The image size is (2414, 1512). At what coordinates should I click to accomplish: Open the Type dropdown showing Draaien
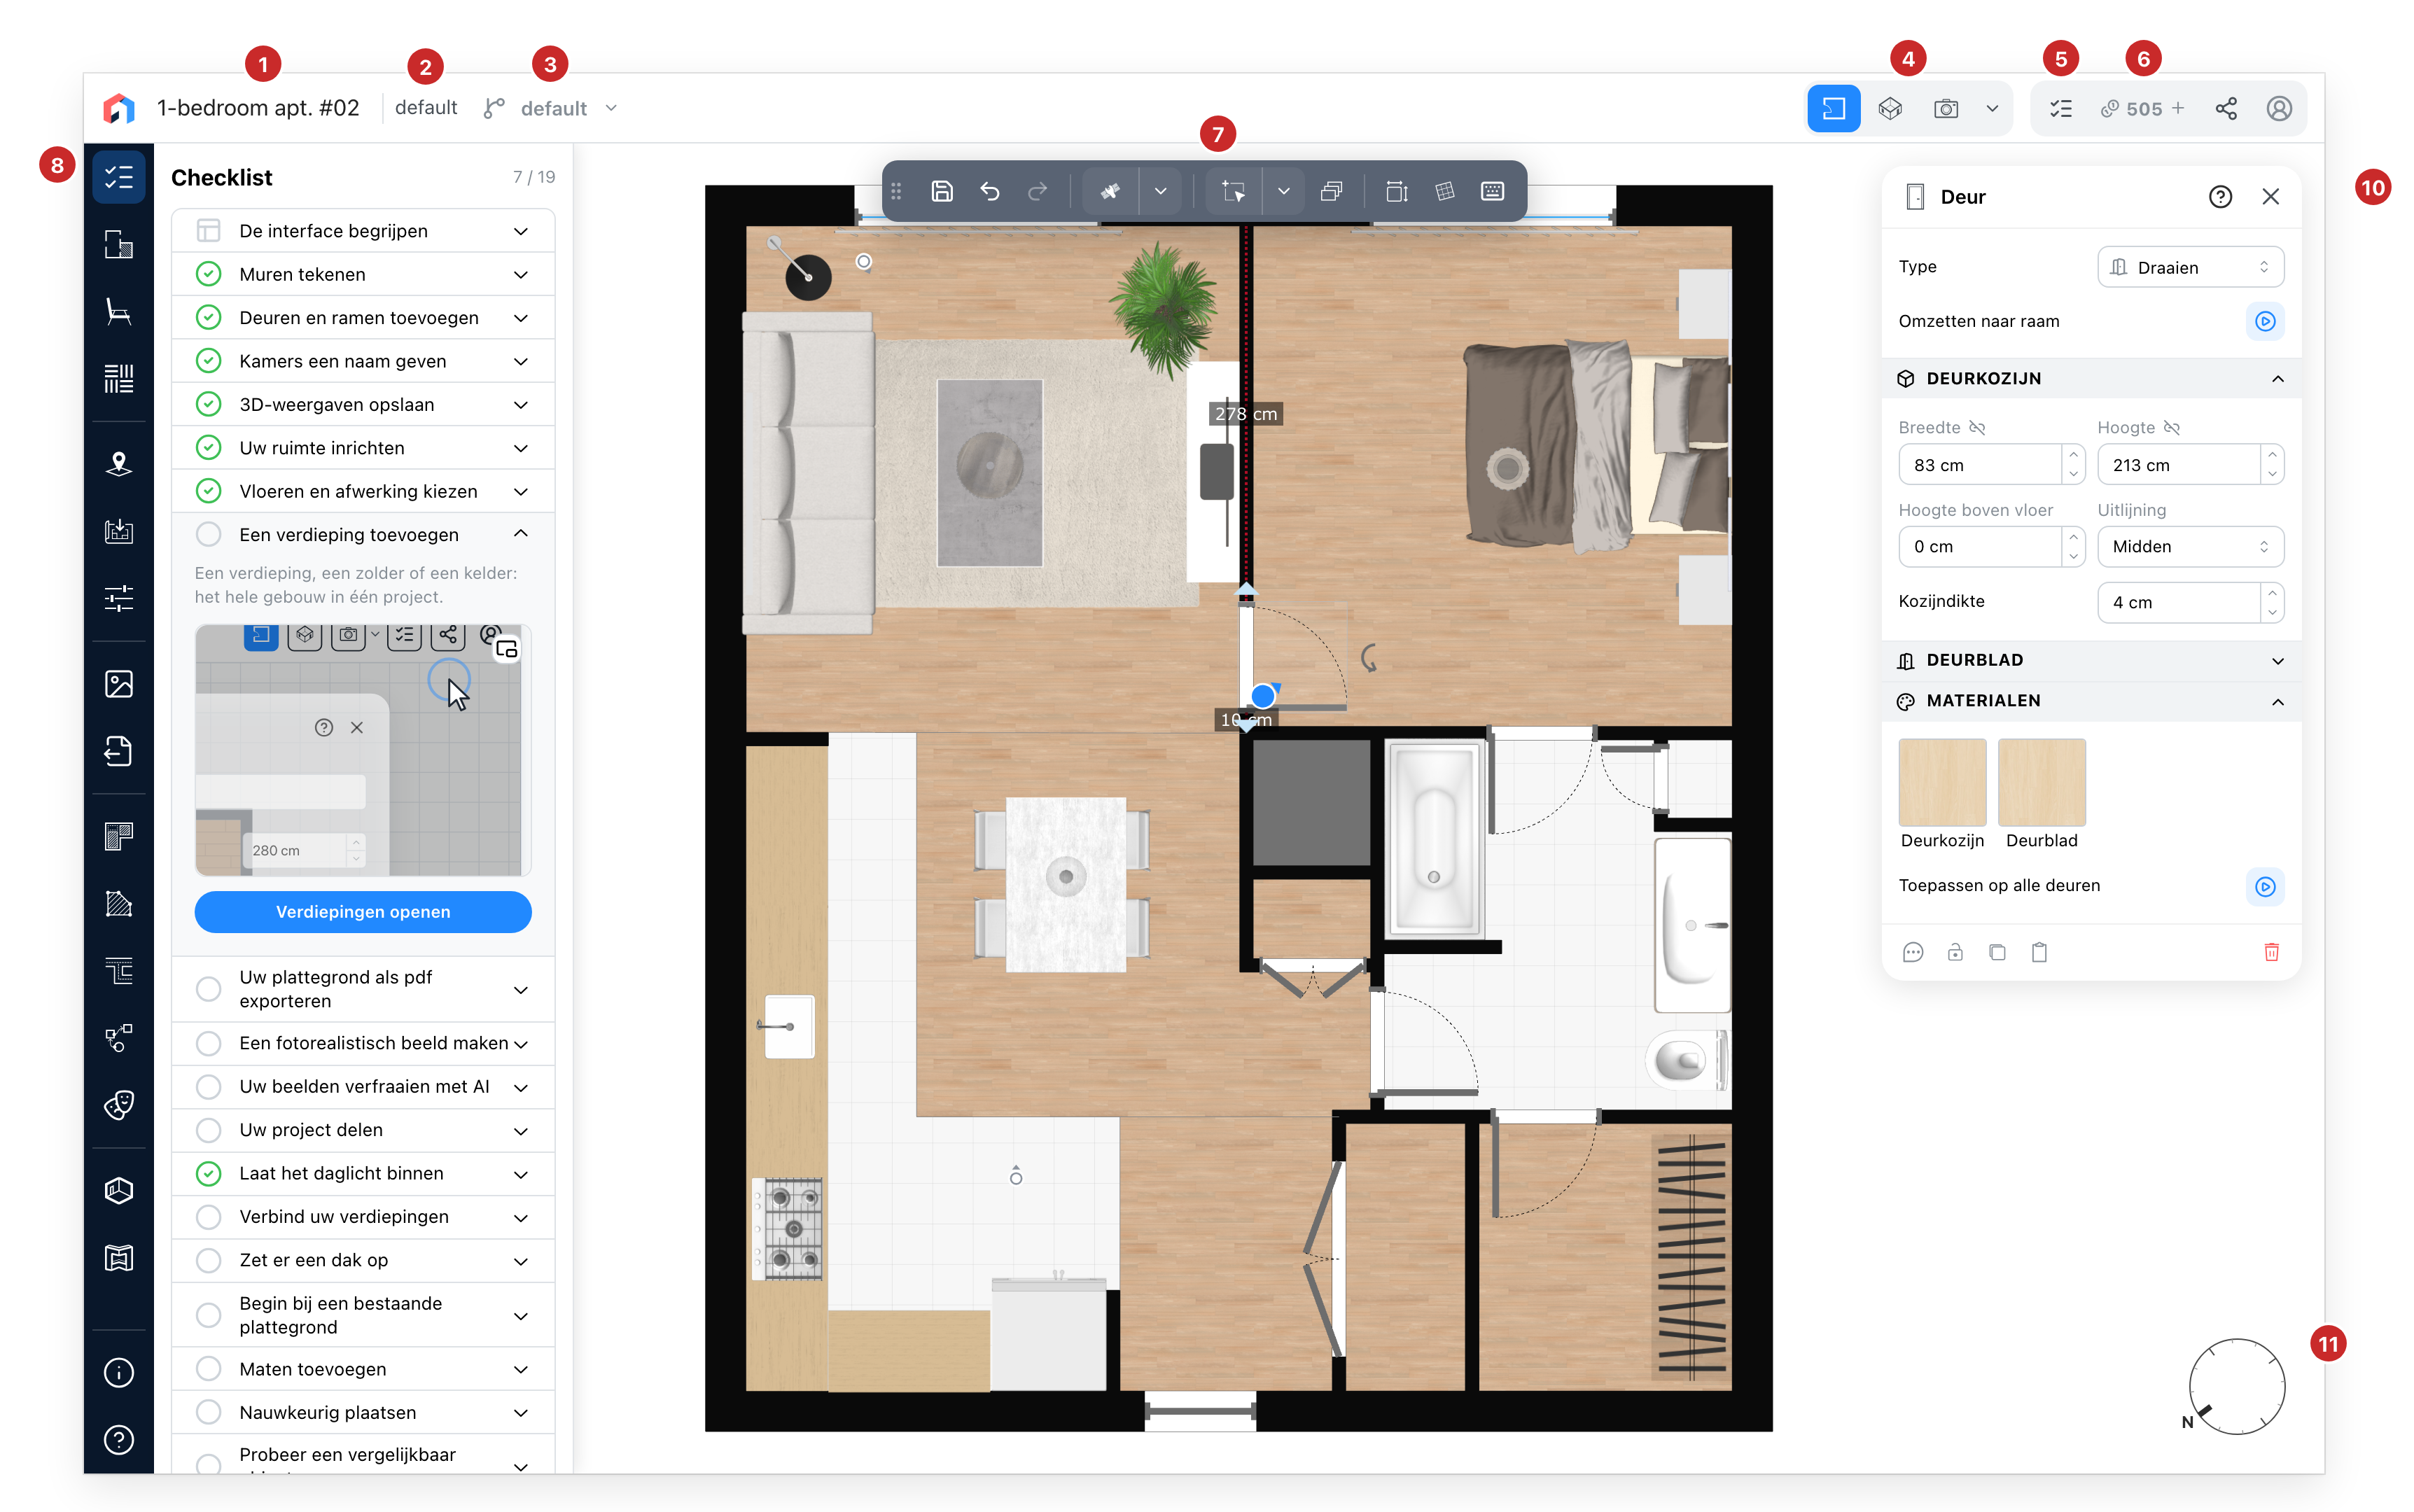click(2189, 267)
